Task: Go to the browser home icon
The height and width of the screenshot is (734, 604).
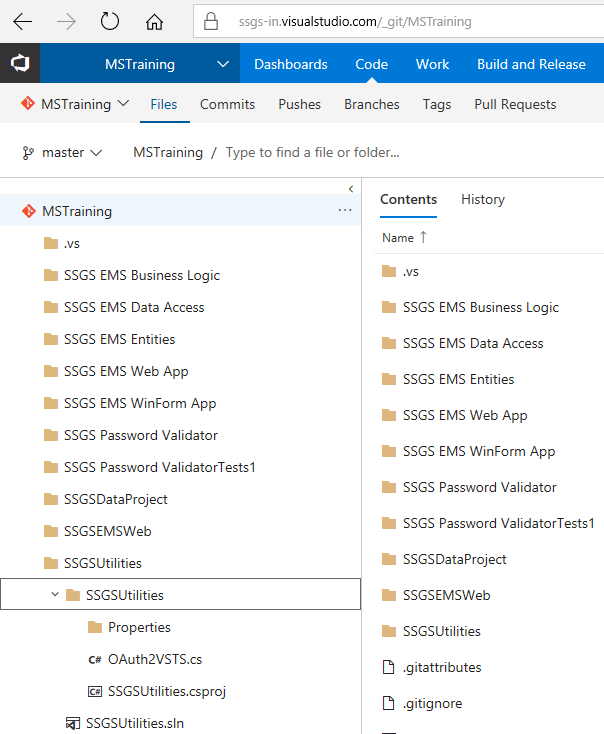Action: [154, 22]
